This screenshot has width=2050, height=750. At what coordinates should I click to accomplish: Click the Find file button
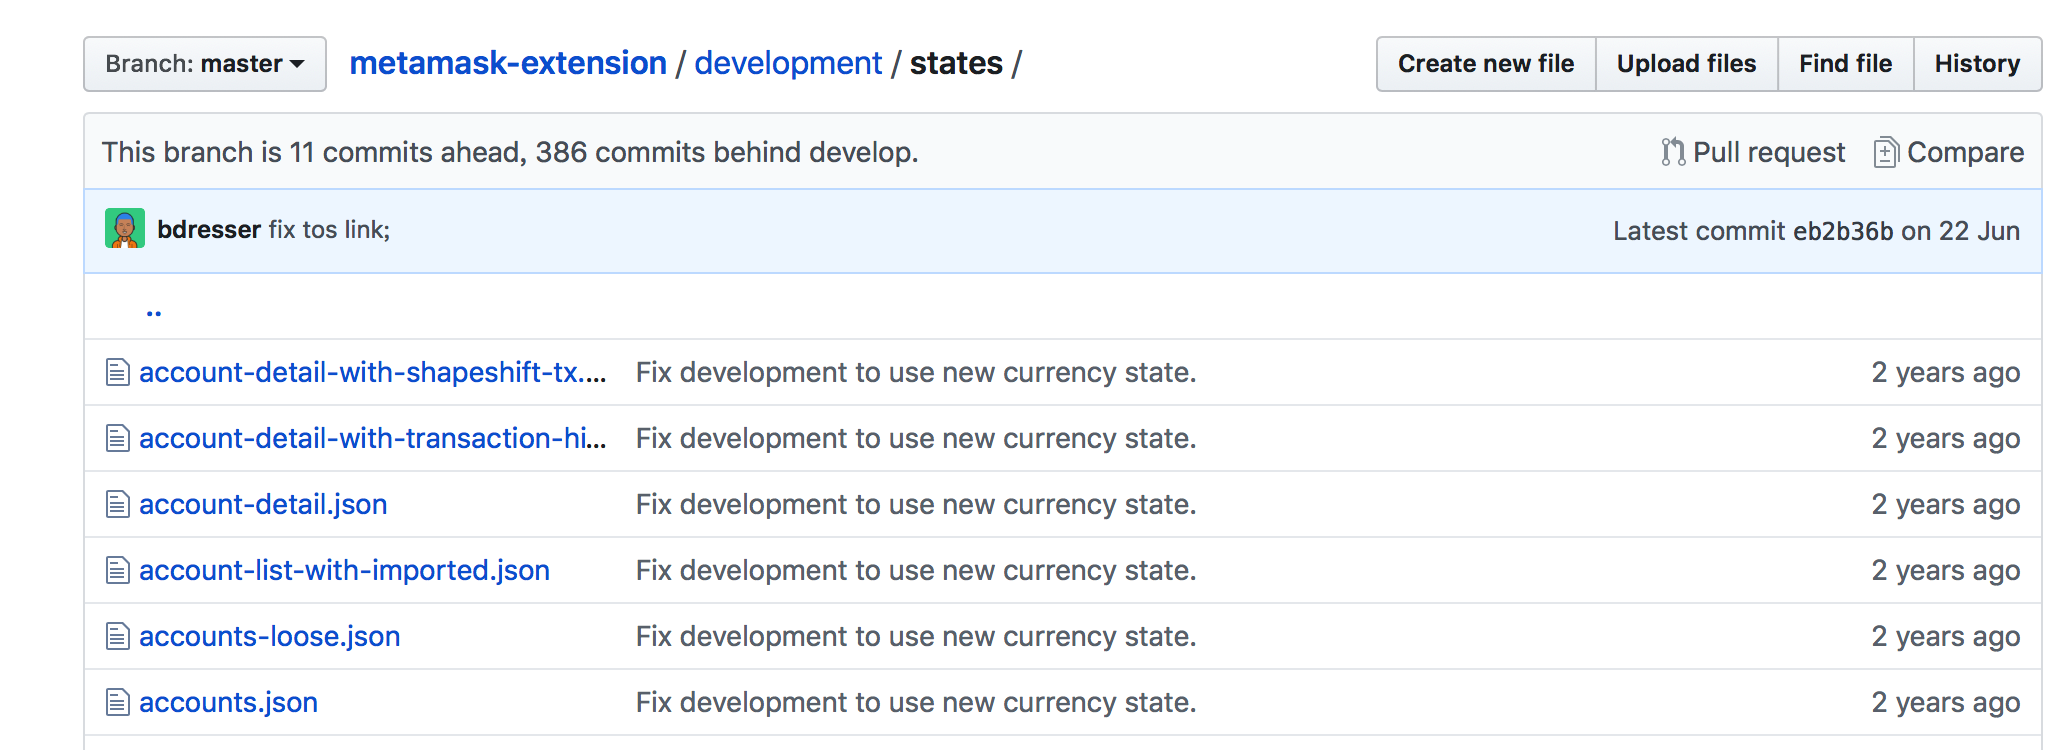(x=1846, y=64)
